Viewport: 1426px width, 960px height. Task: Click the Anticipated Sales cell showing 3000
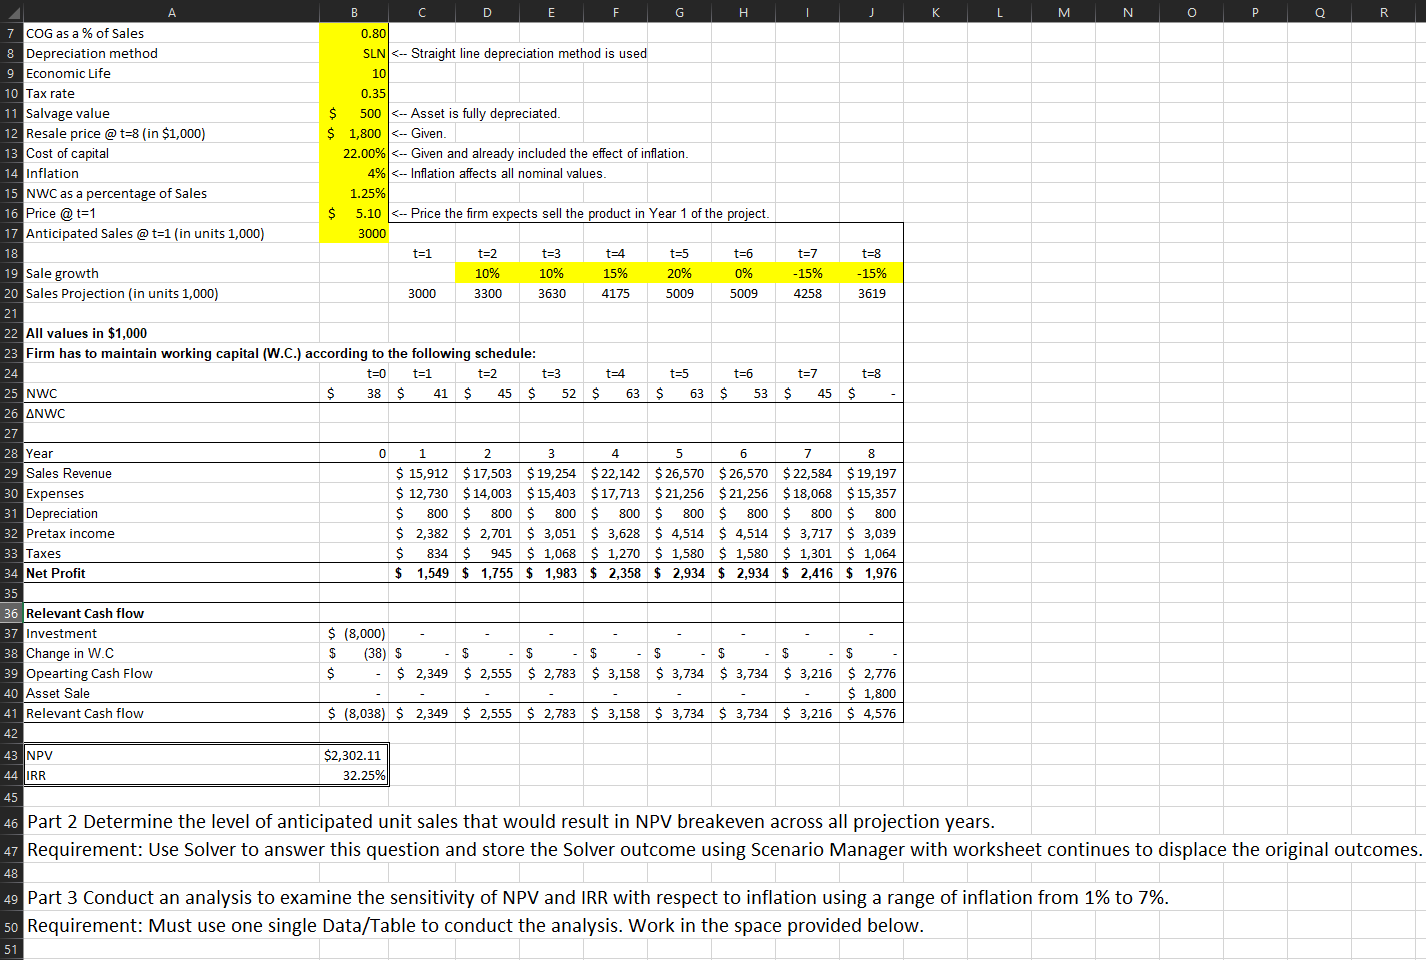coord(352,233)
